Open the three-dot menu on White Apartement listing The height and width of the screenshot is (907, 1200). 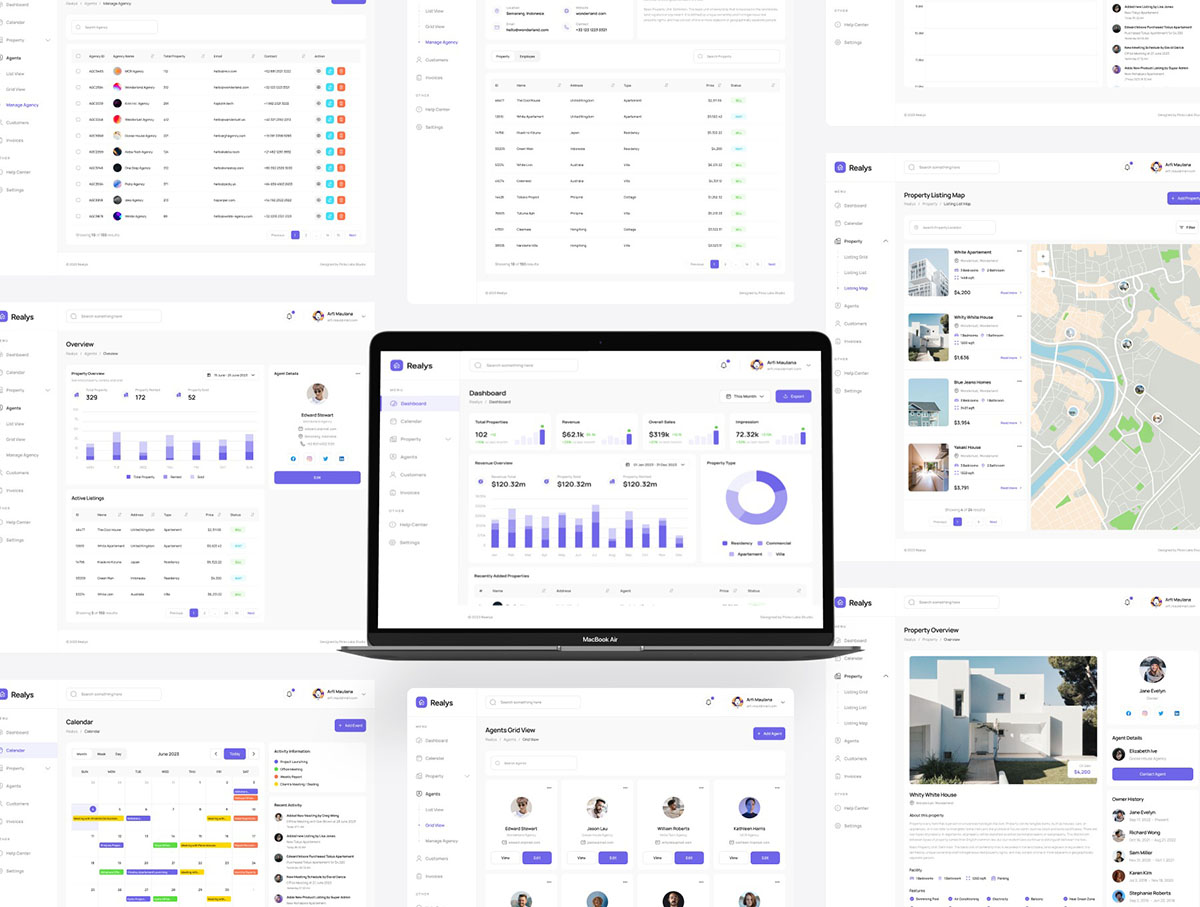tap(1019, 250)
